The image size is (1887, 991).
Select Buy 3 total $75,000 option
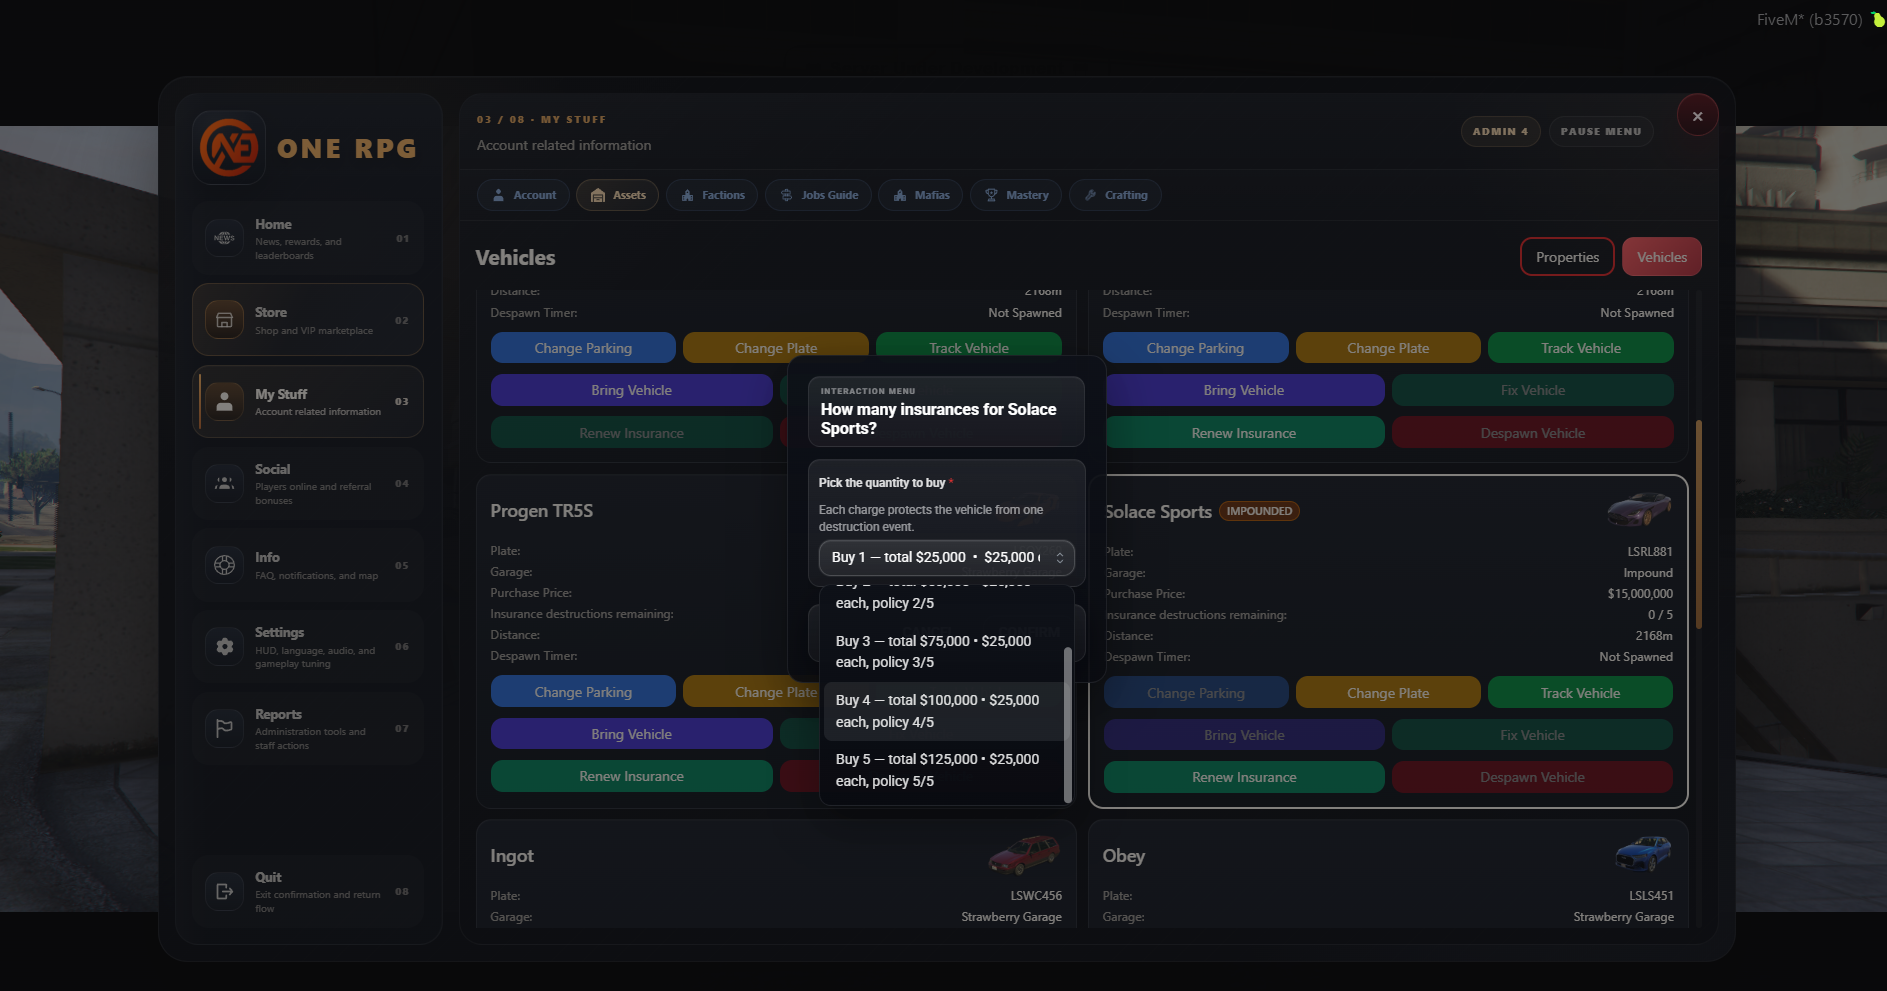[x=942, y=651]
